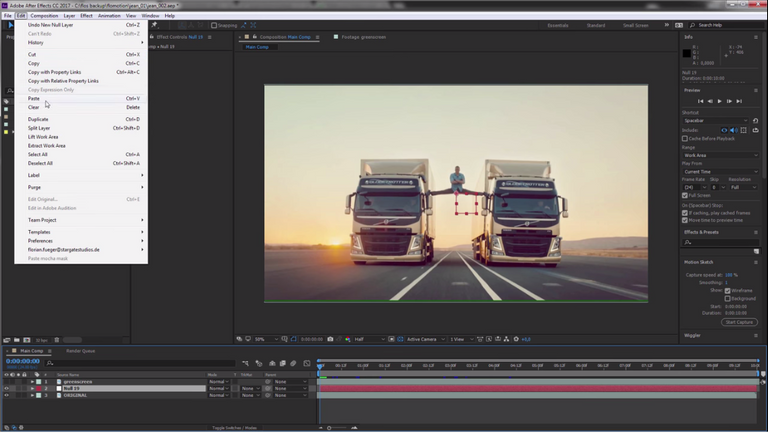Jump to first frame in Preview panel
Viewport: 768px width, 433px height.
pos(700,101)
